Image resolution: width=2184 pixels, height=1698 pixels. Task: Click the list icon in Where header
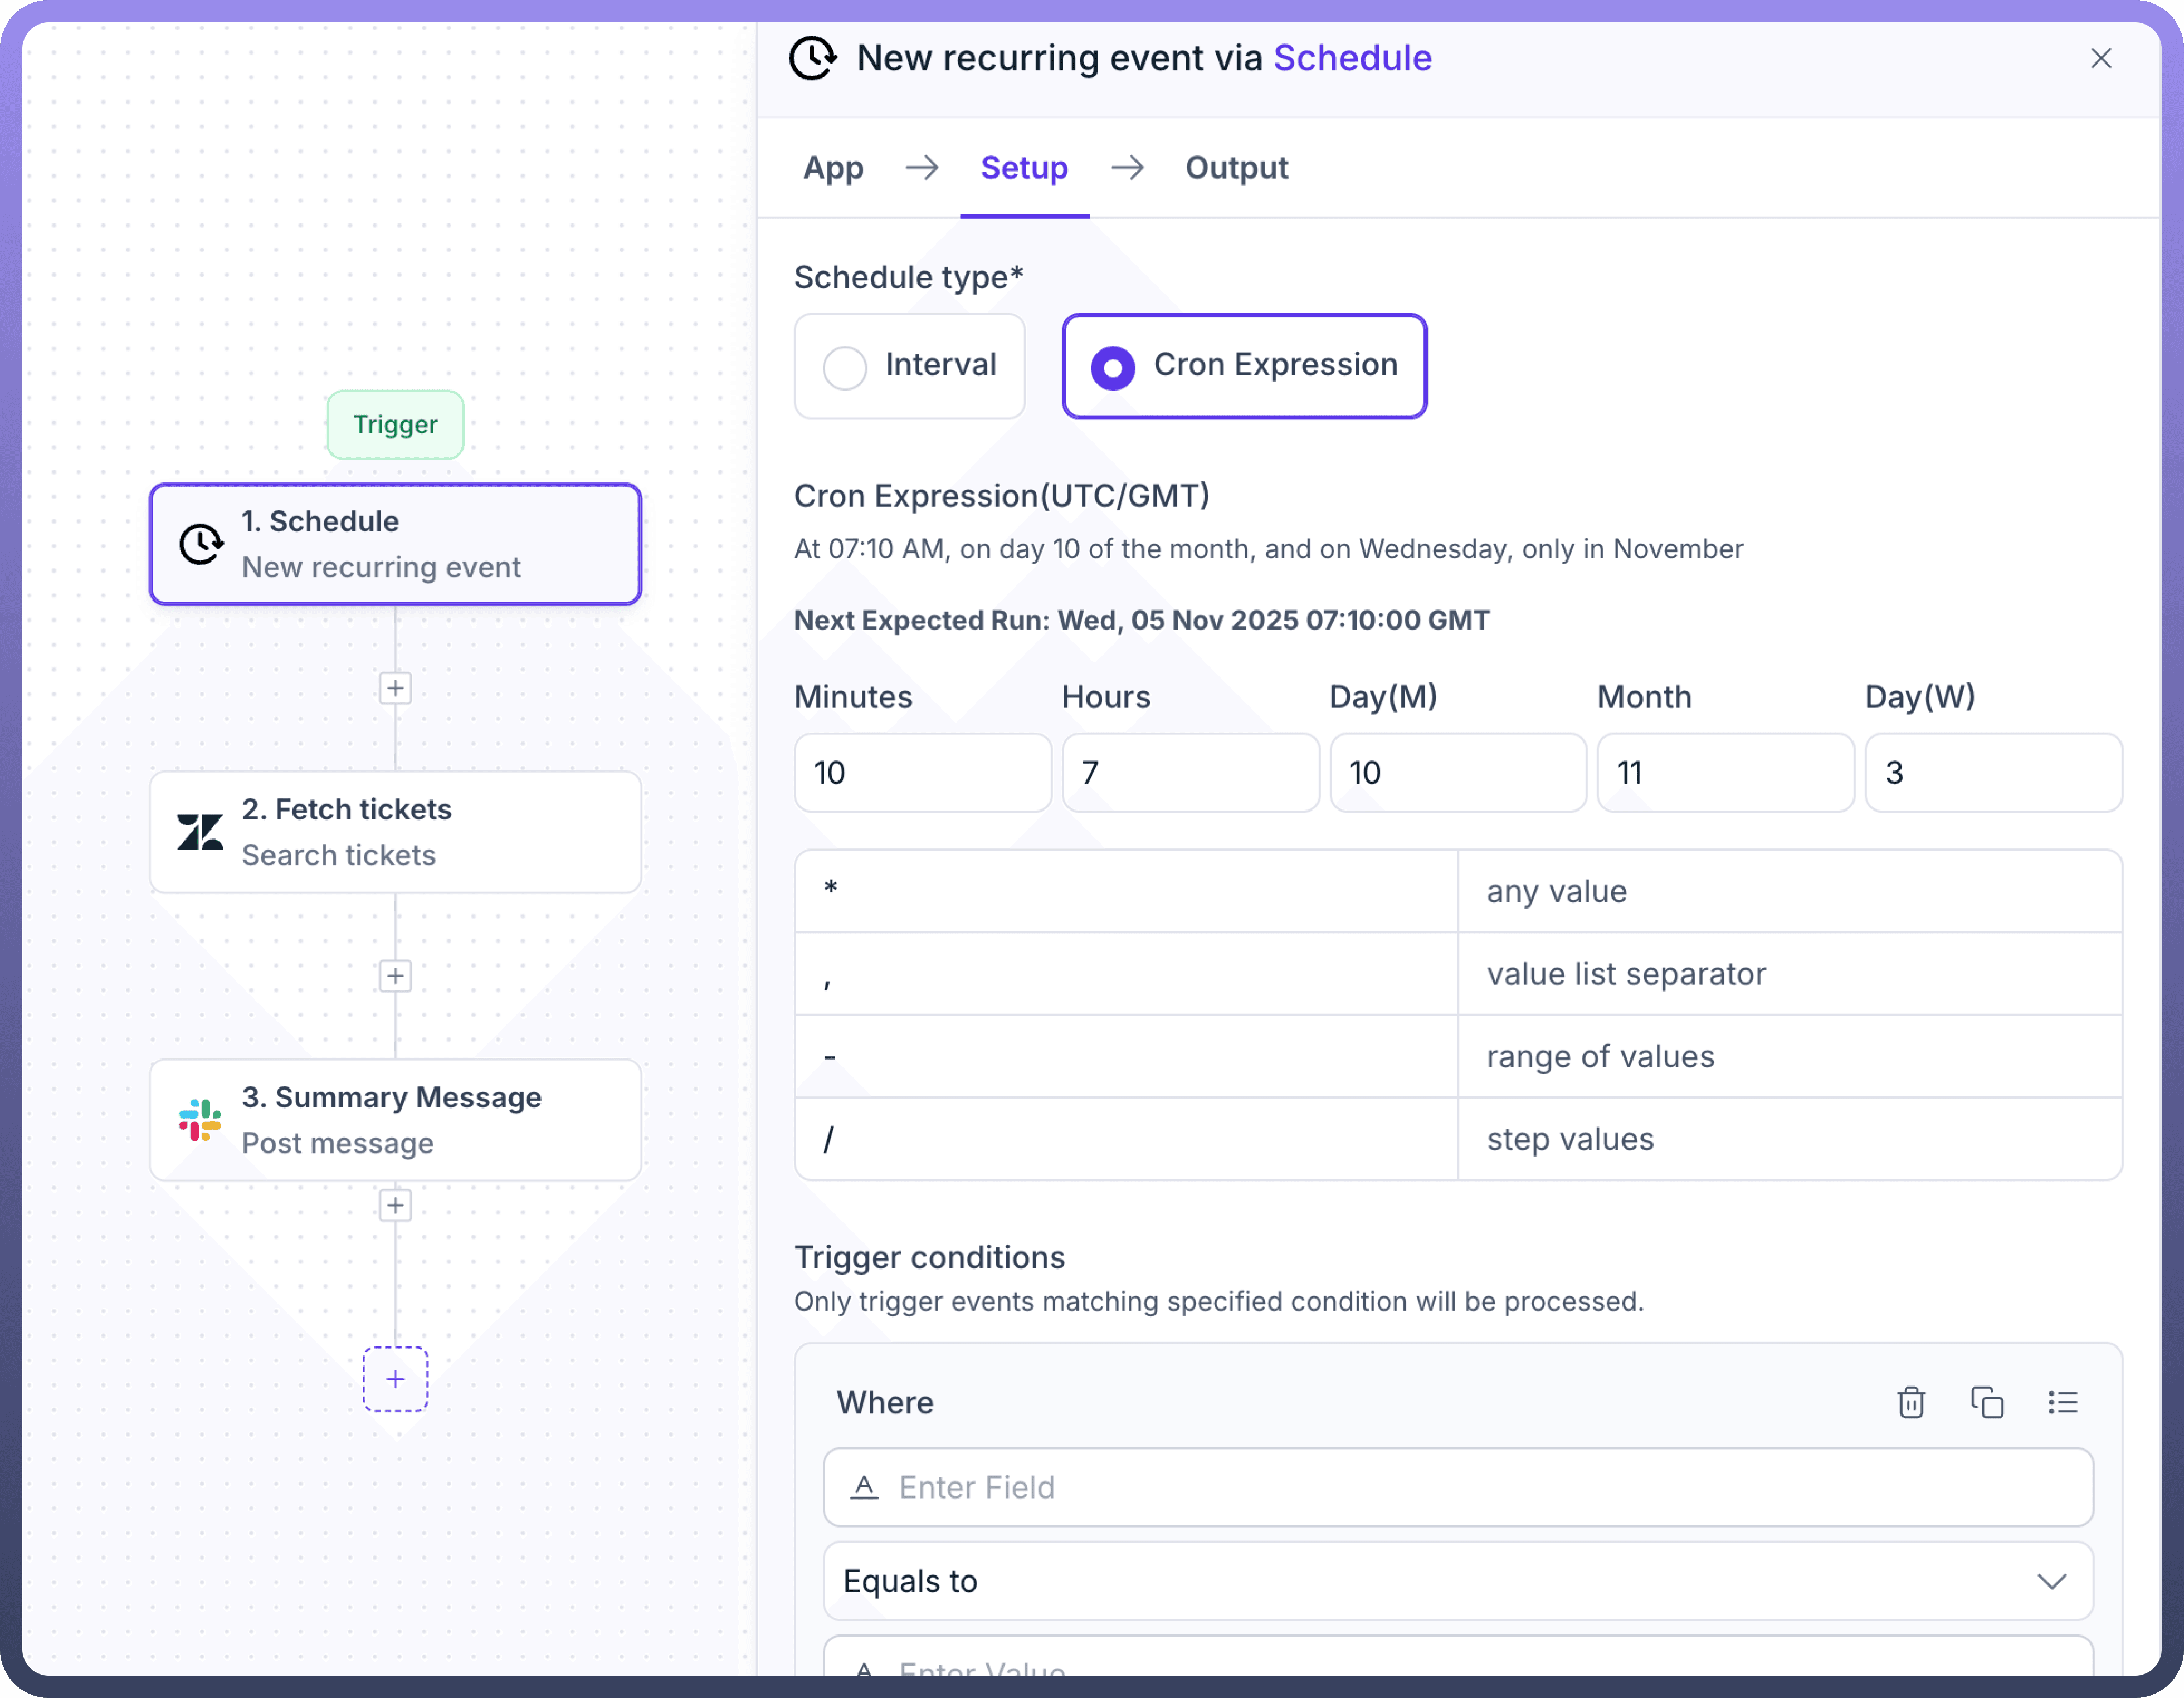[x=2062, y=1402]
